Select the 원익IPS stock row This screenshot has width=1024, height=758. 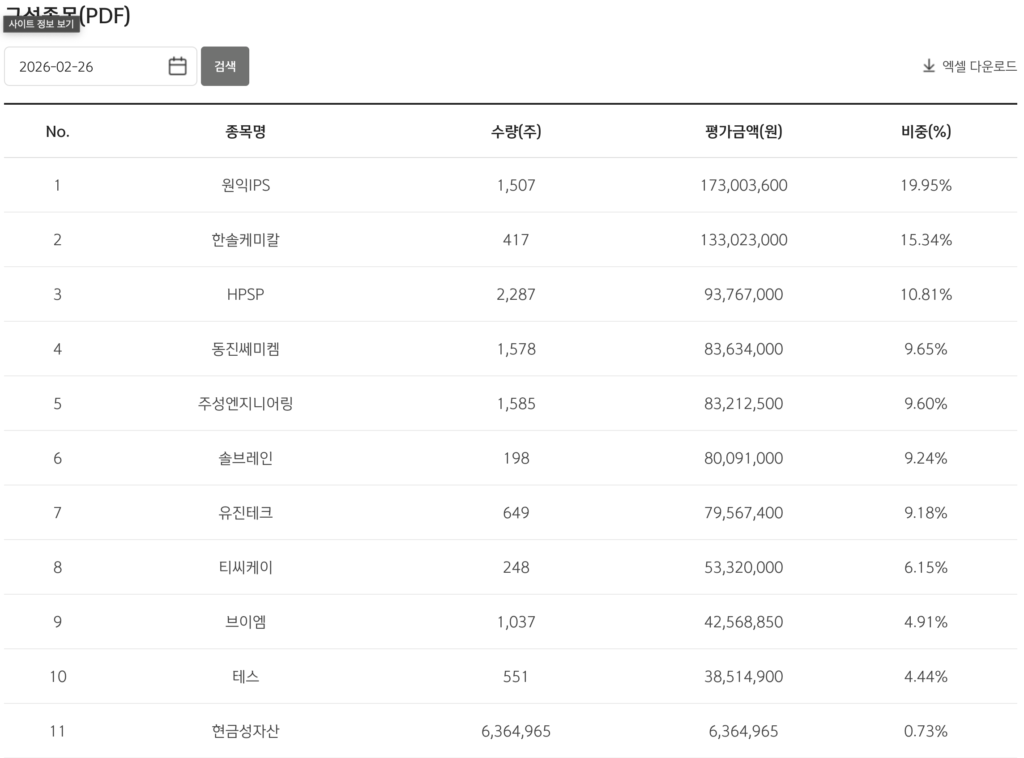[246, 185]
